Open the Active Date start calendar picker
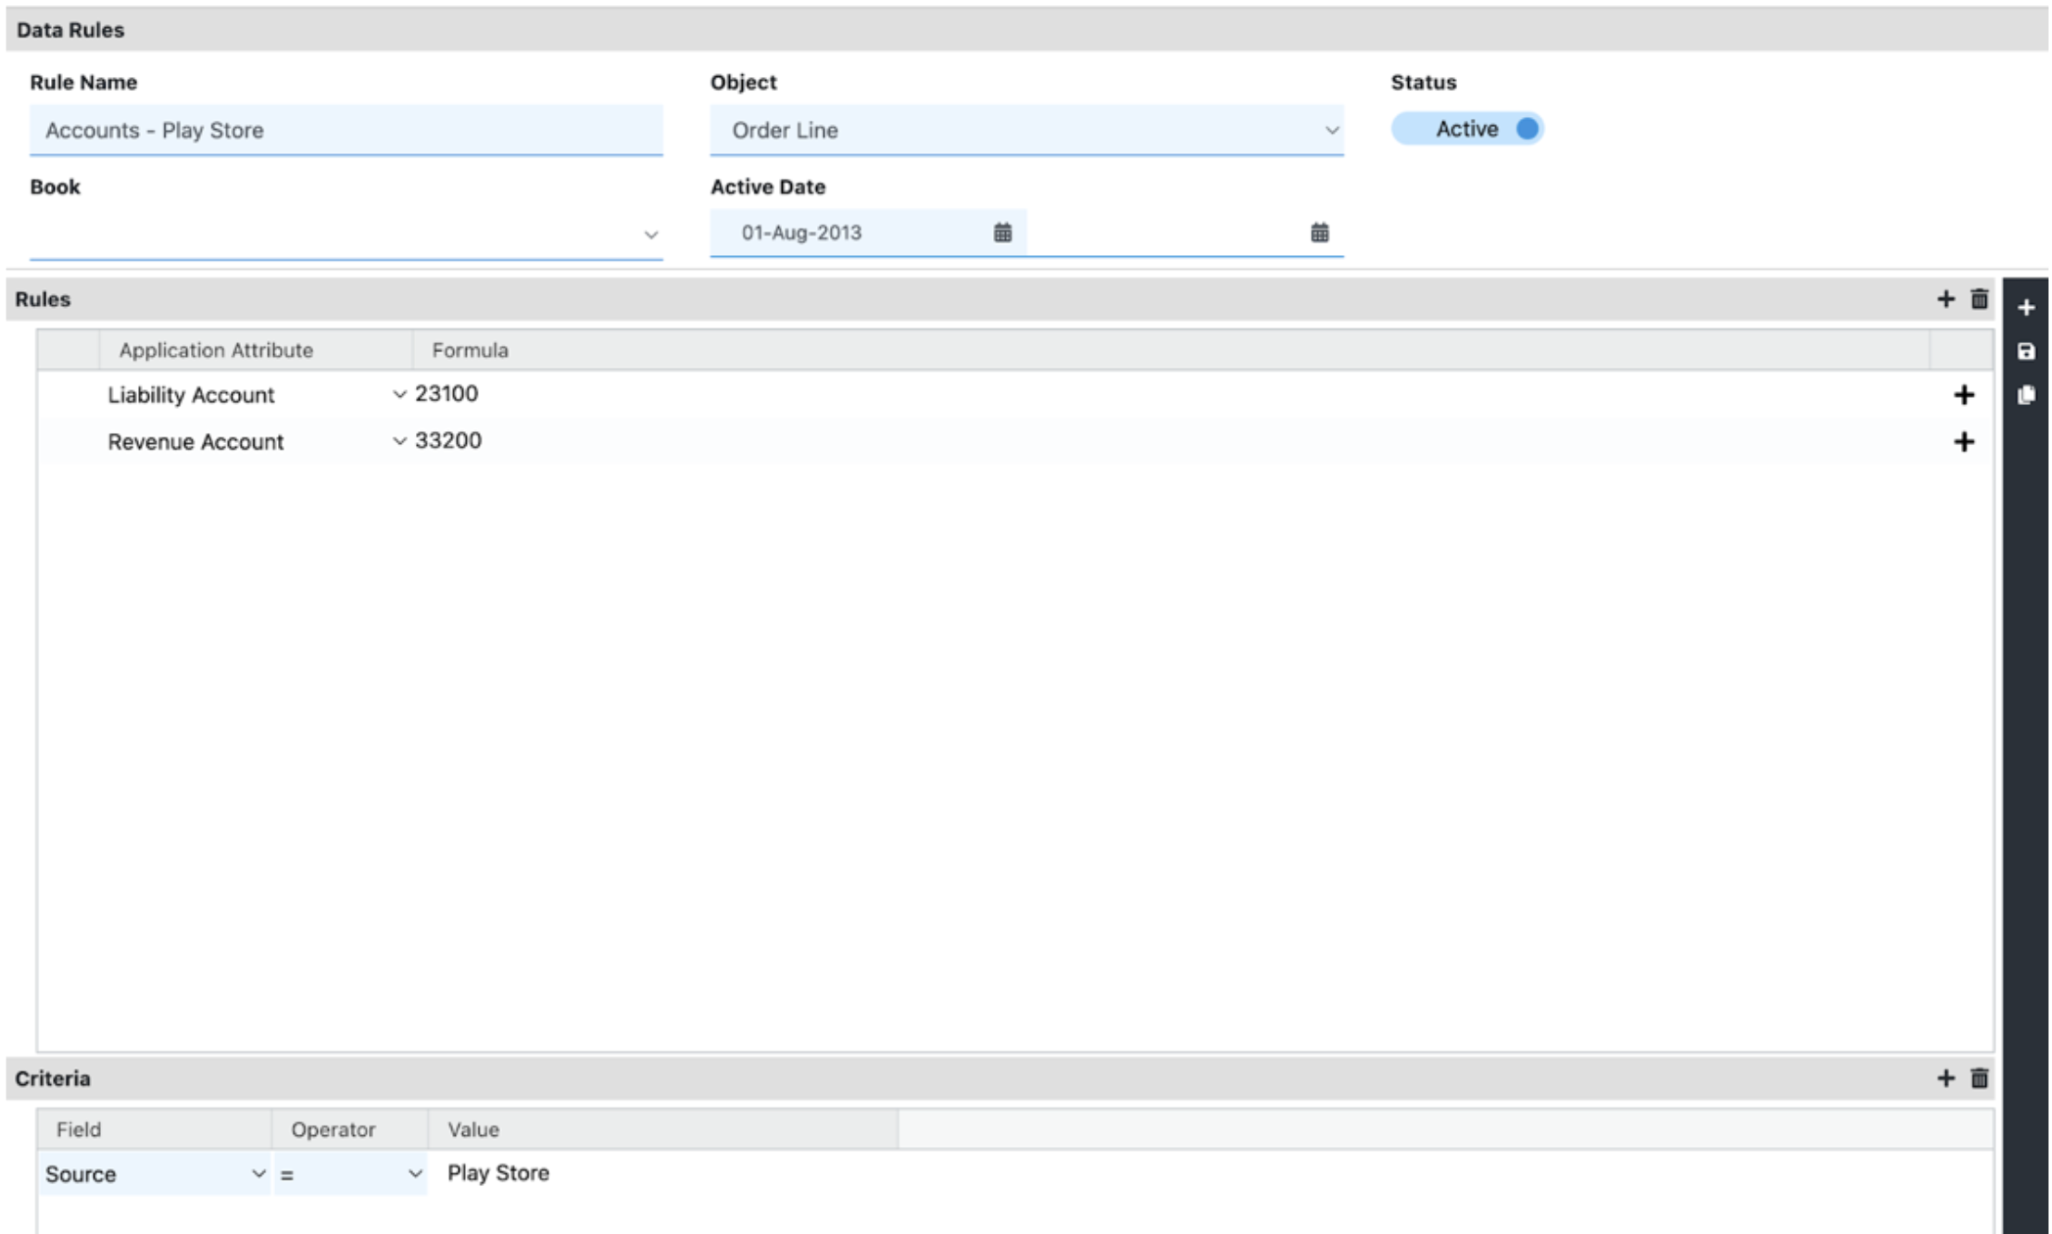 [1002, 233]
